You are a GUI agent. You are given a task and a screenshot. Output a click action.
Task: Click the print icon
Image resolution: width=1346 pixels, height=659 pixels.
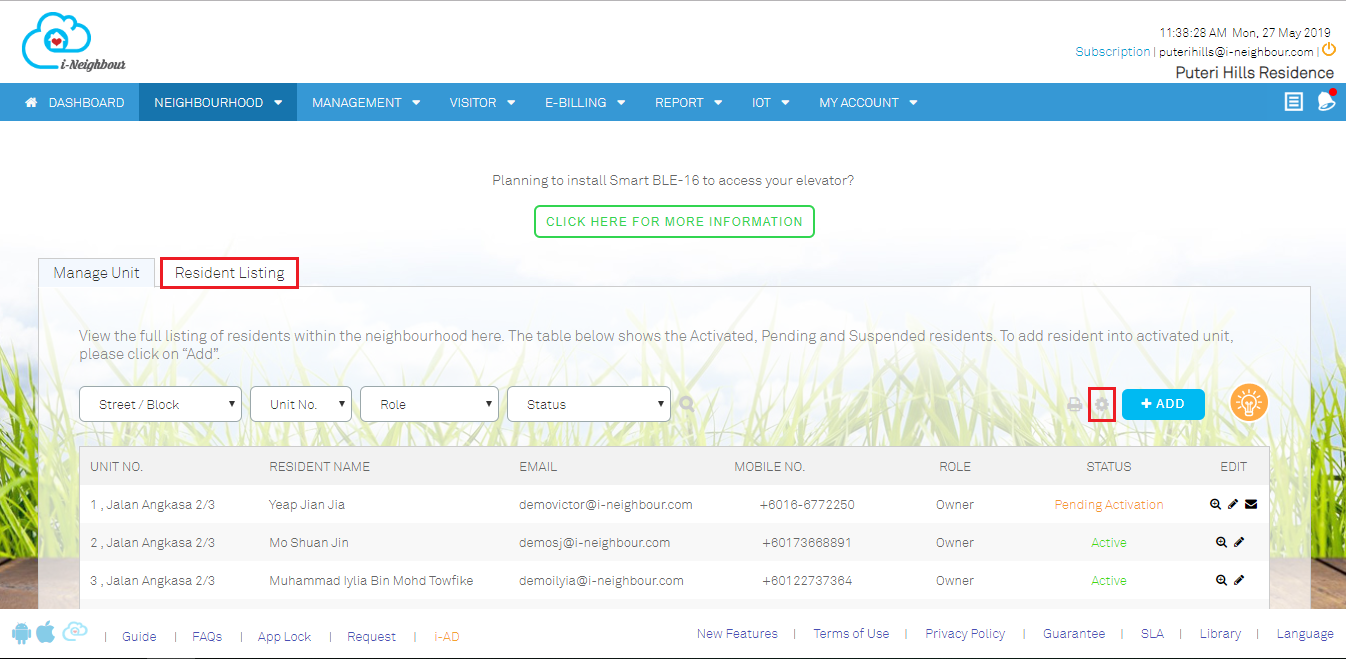click(1075, 404)
